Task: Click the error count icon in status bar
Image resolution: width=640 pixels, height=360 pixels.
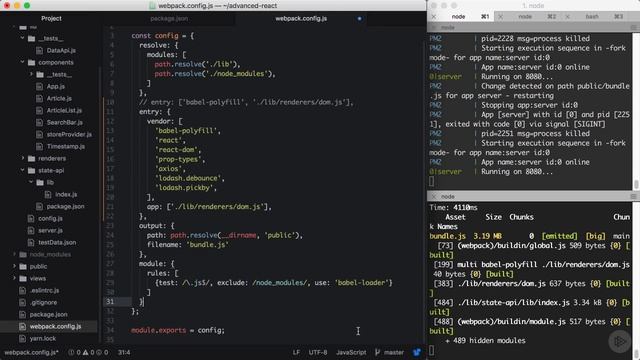Action: (71, 352)
